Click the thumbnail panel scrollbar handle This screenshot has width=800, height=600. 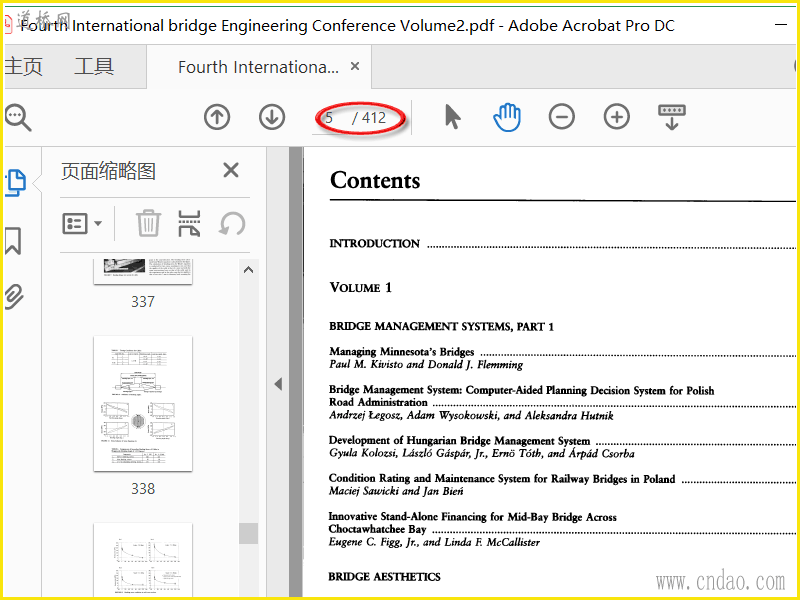(248, 533)
